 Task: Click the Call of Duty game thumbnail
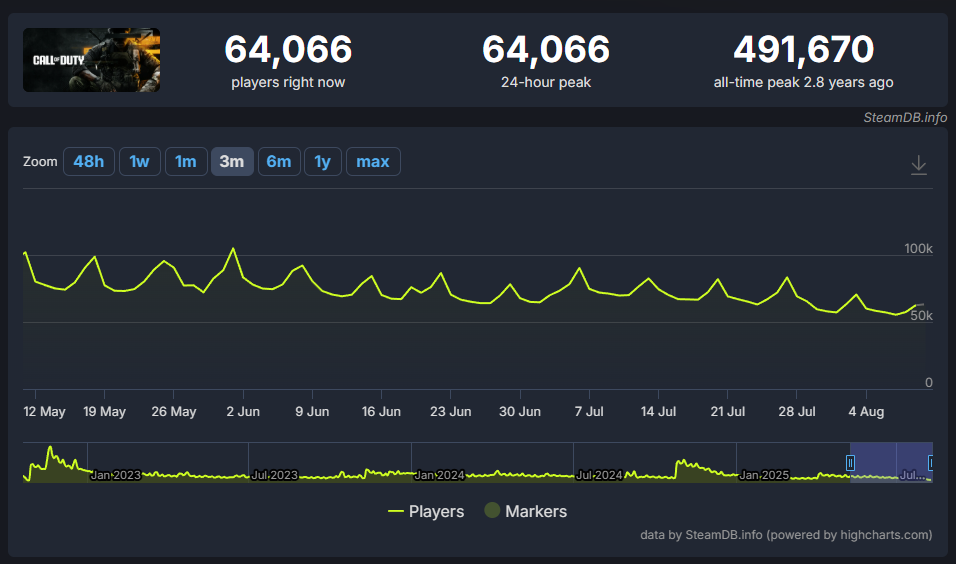click(91, 60)
